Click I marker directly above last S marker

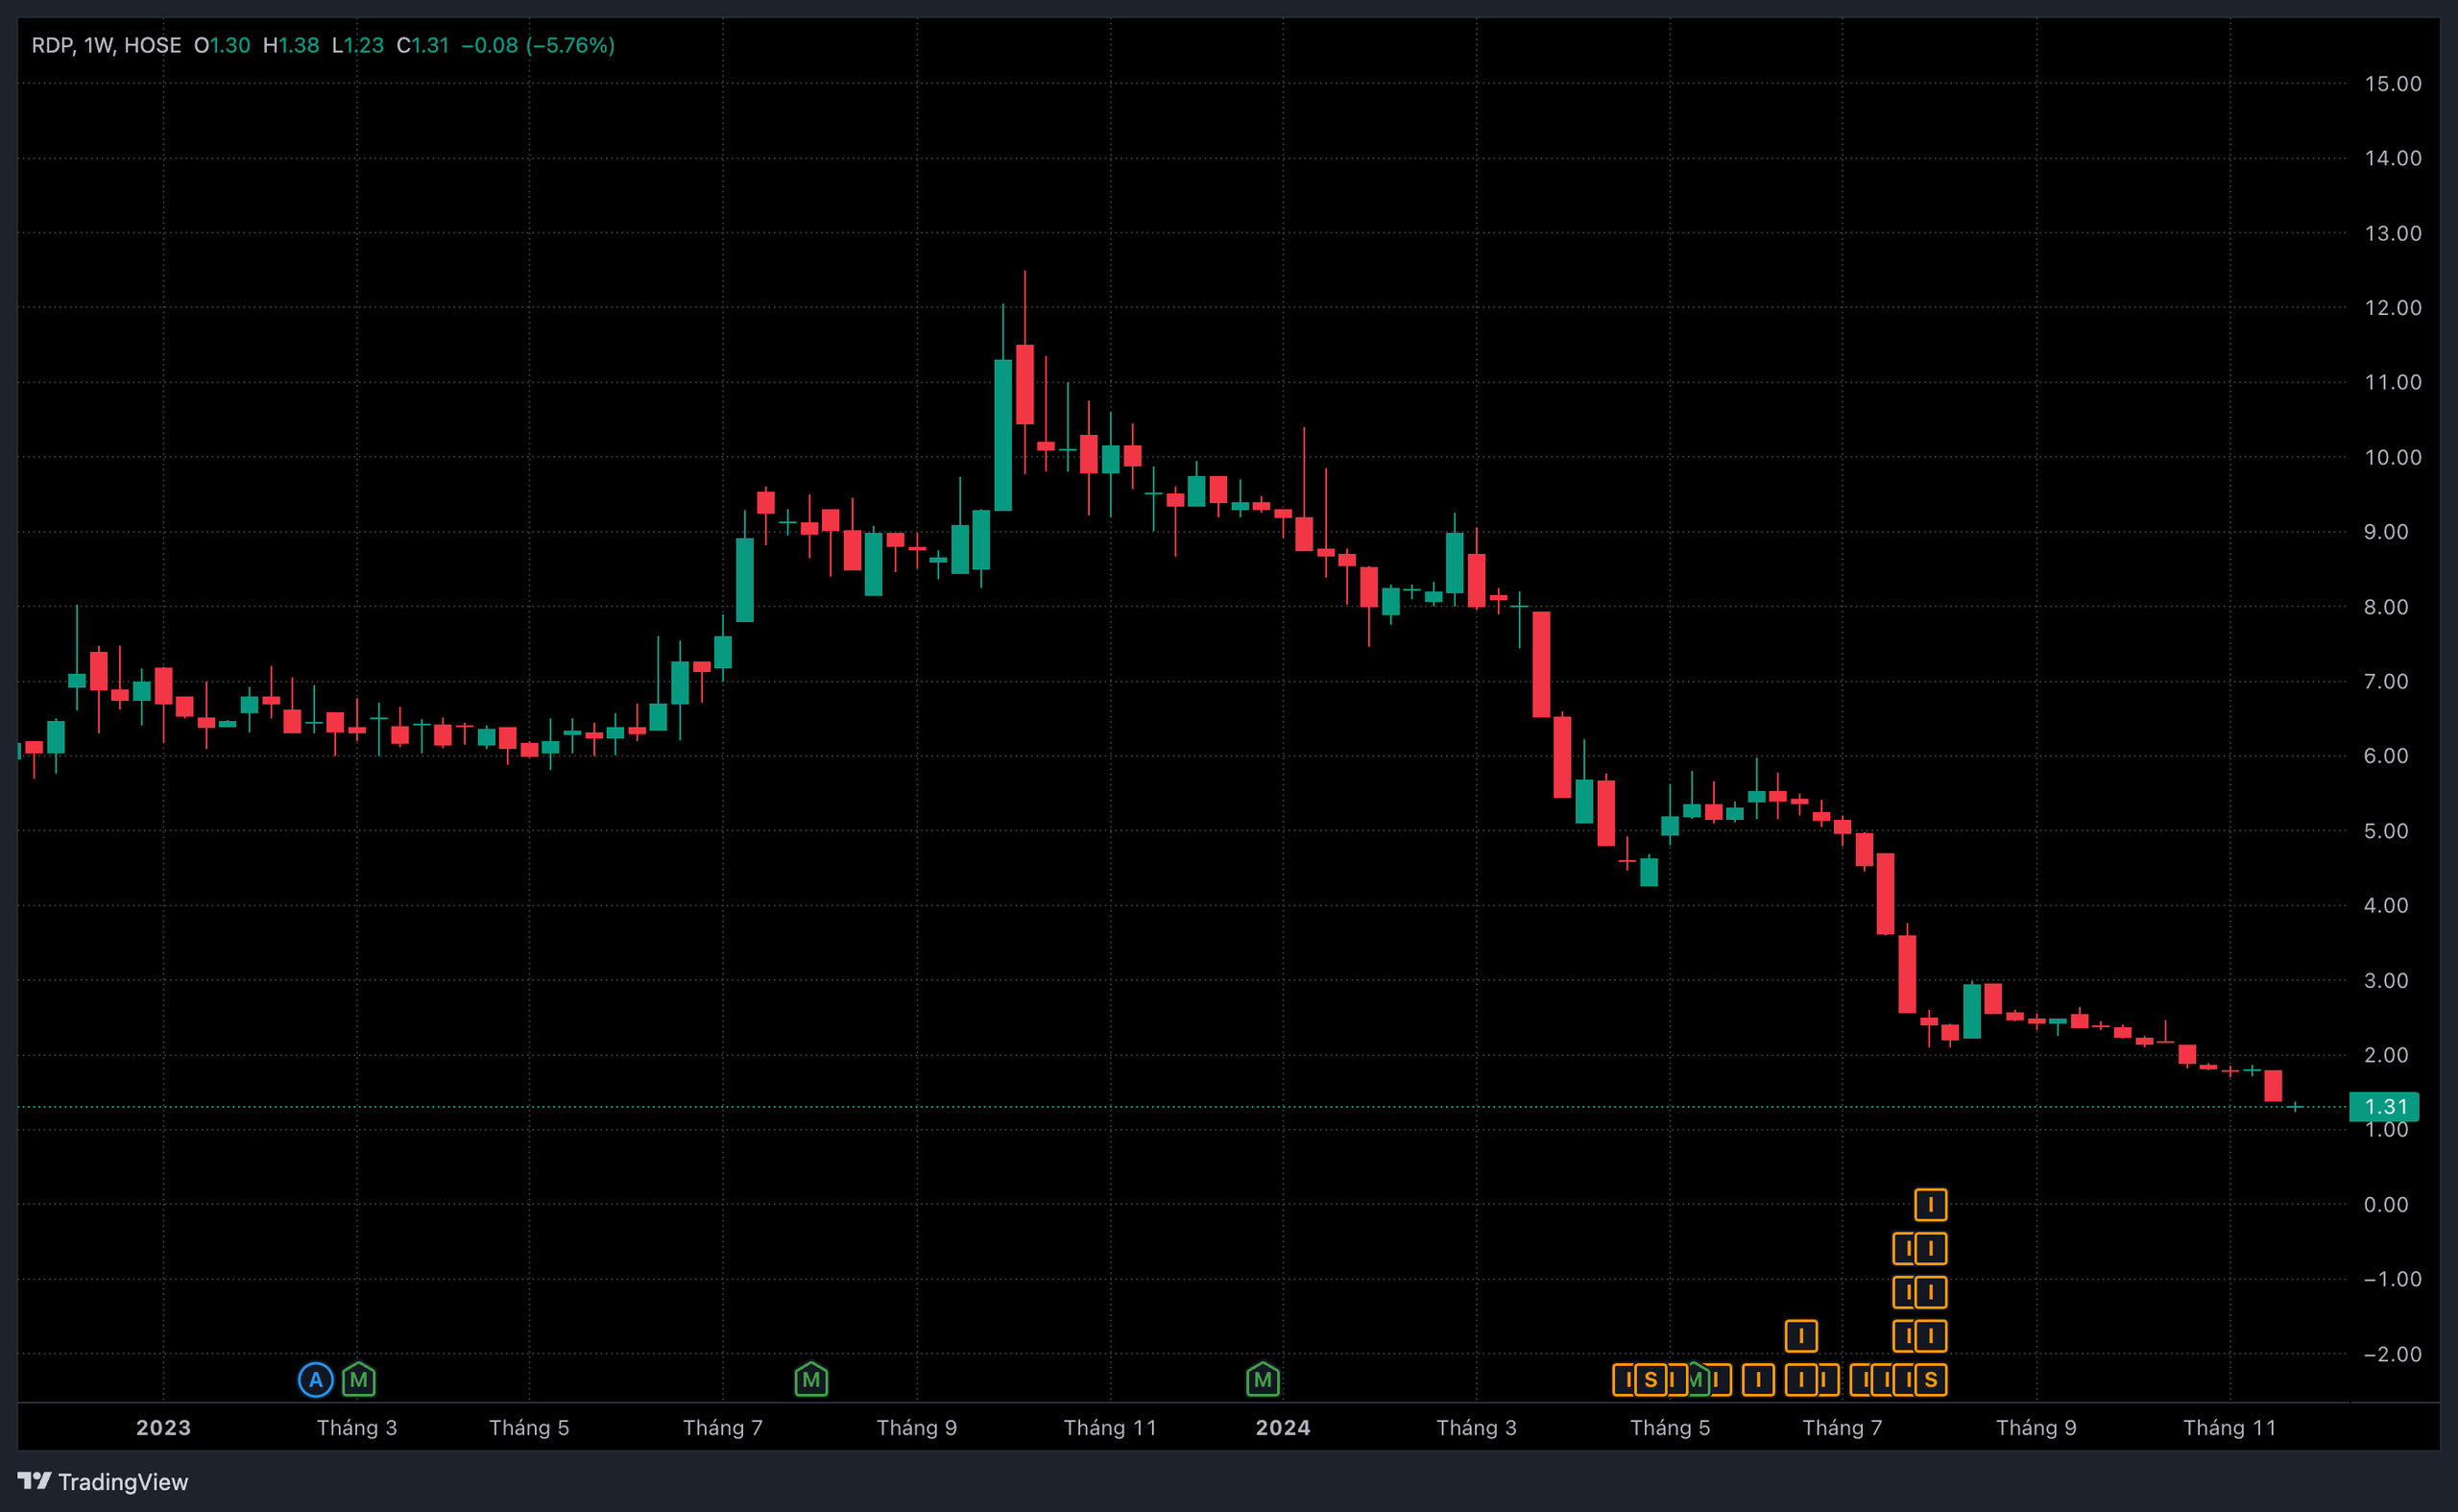click(1931, 1336)
